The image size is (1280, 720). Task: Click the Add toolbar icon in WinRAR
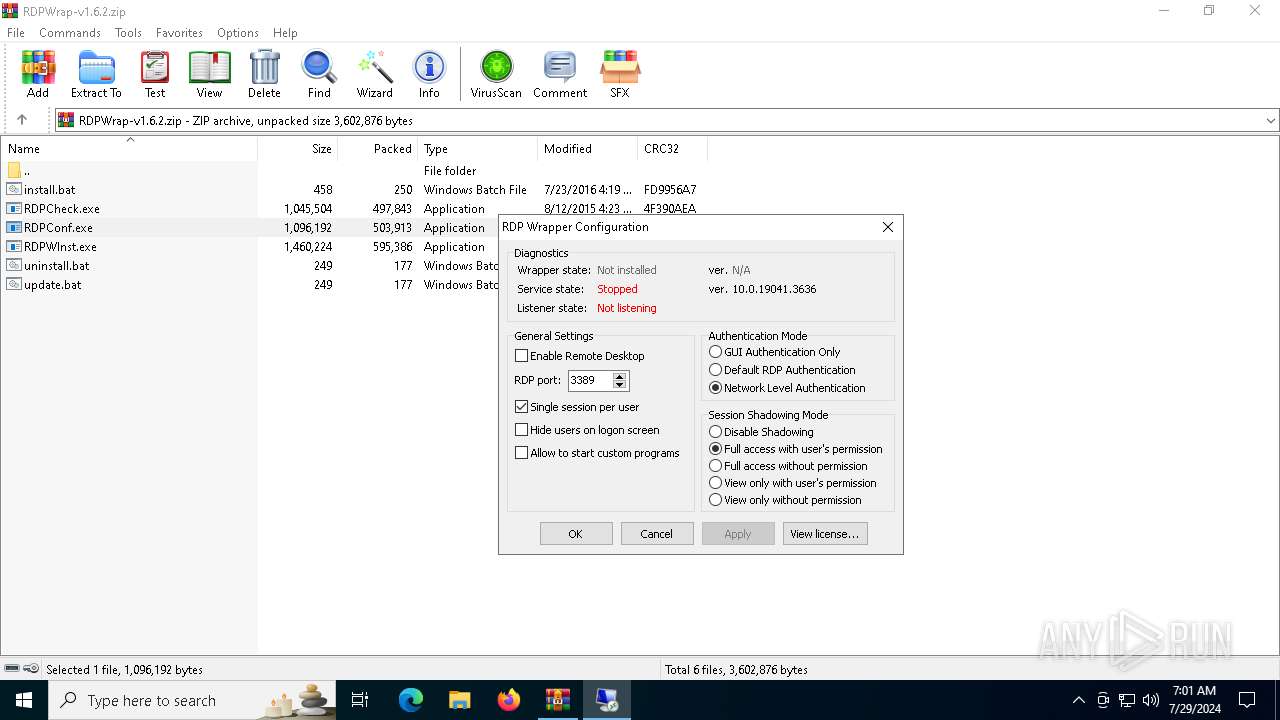pos(38,75)
